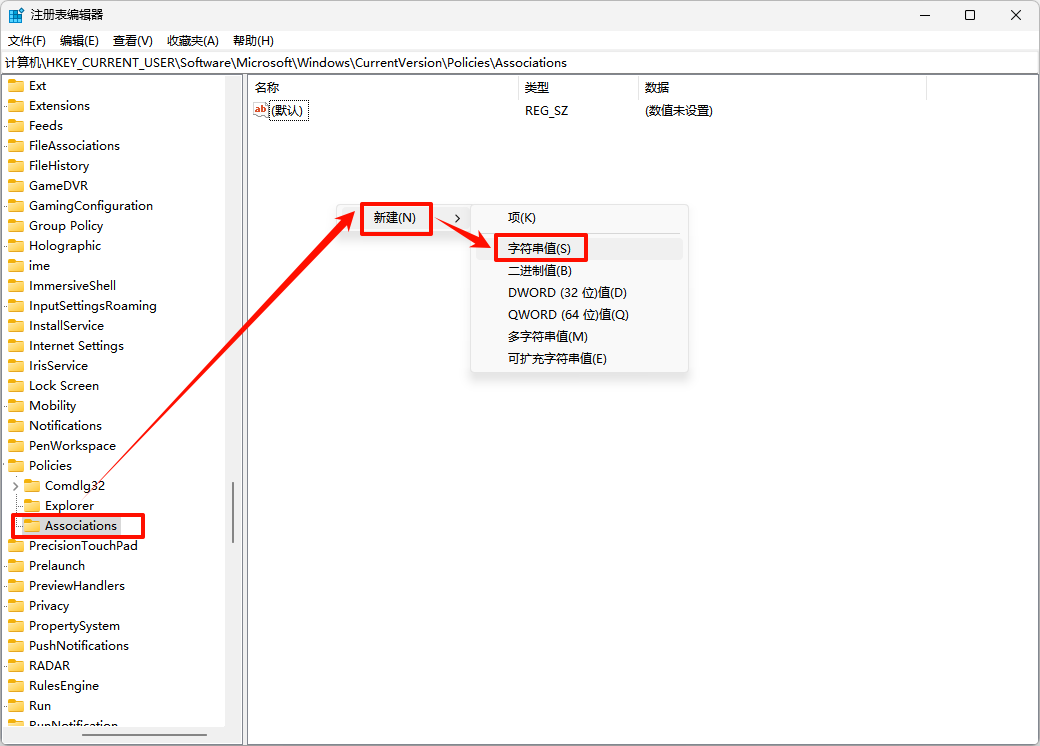Select the Registry Editor title bar icon

point(14,14)
